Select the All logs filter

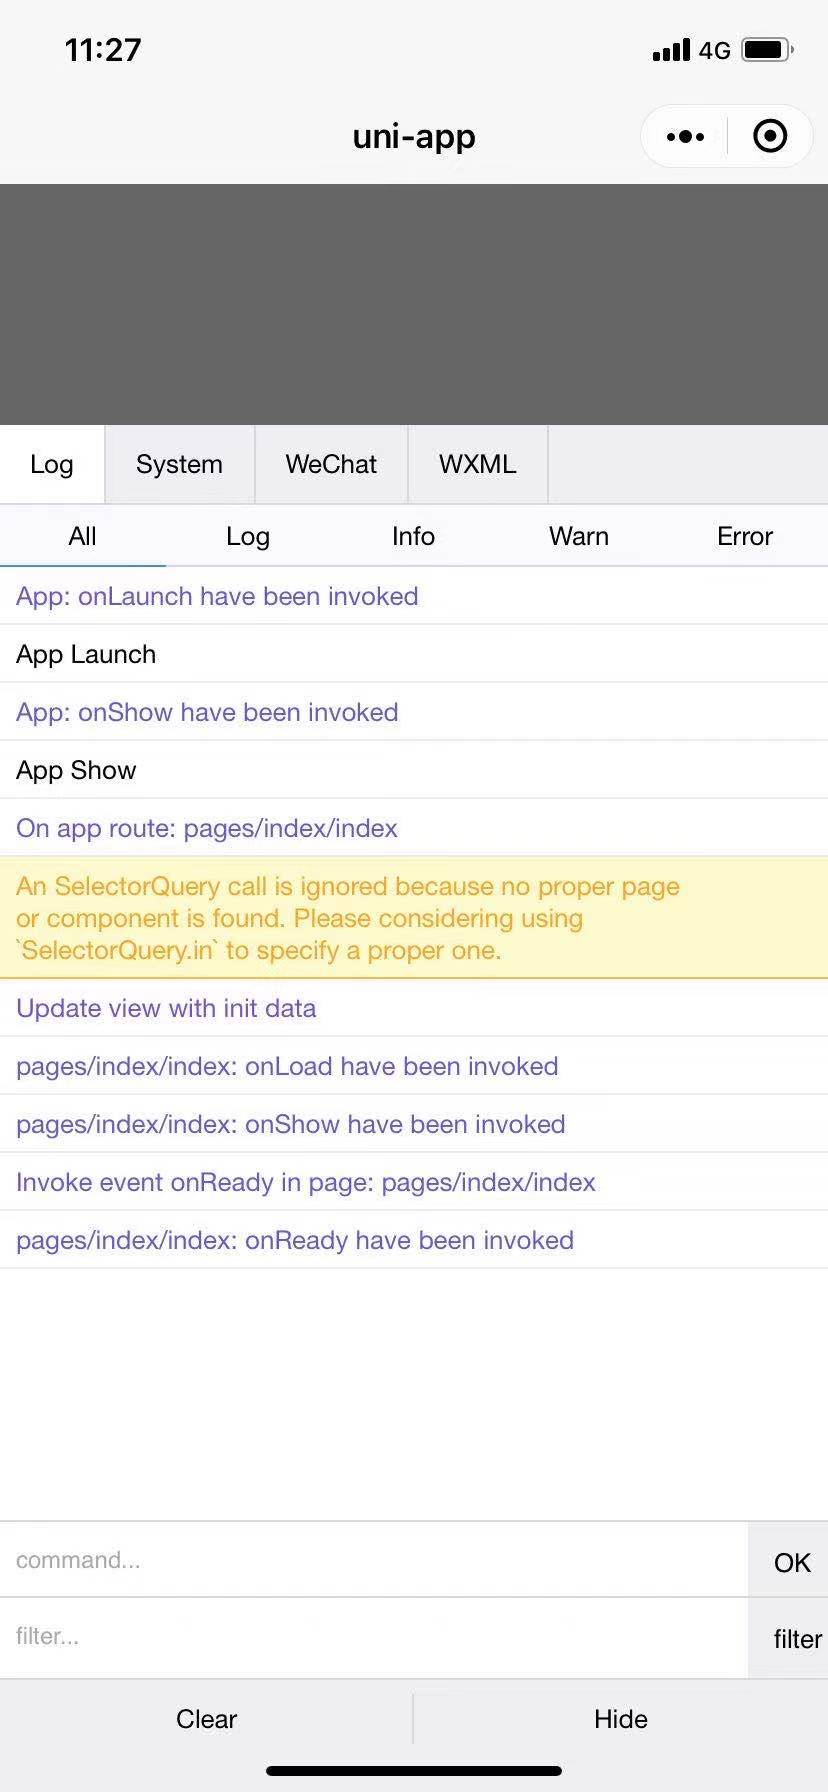click(x=83, y=536)
